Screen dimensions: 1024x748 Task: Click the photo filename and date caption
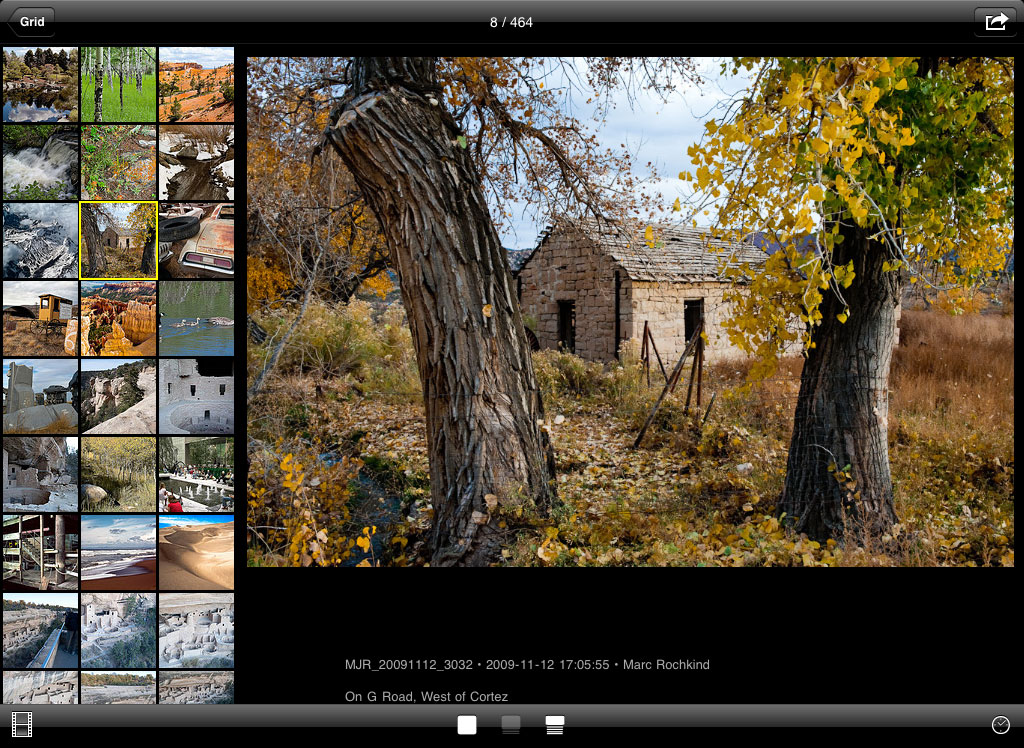[x=527, y=665]
